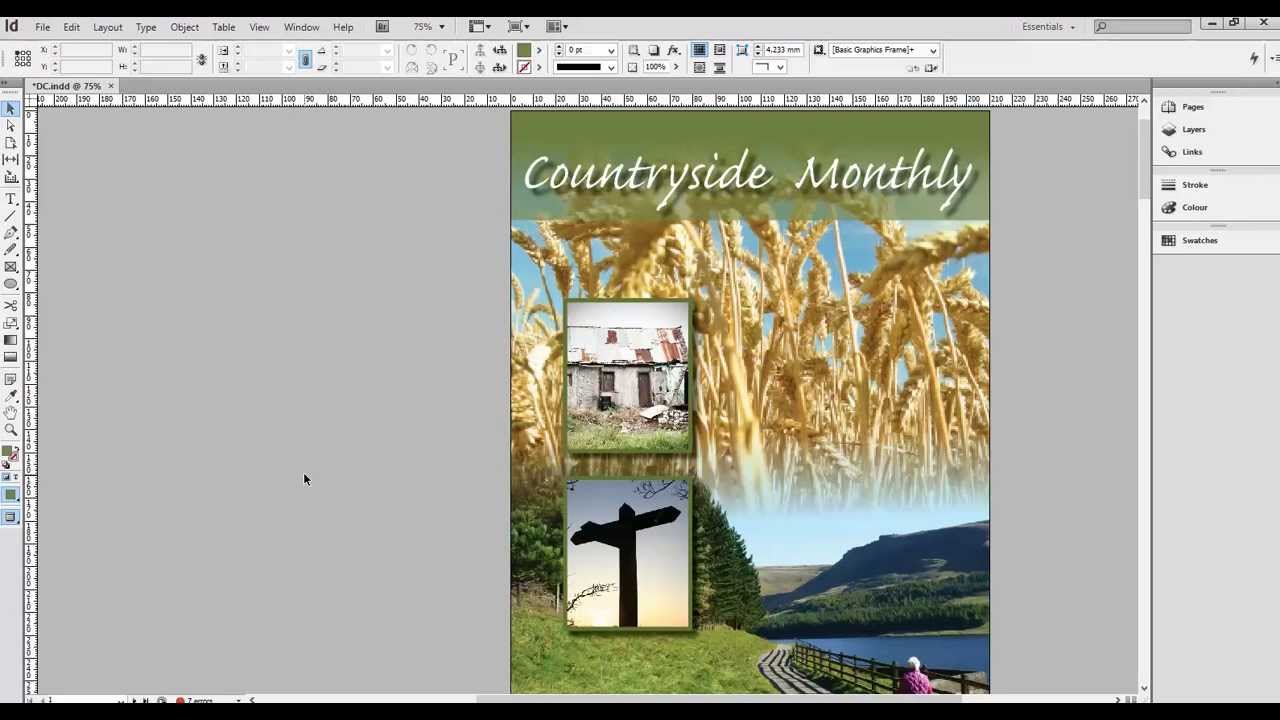Viewport: 1280px width, 720px height.
Task: Open the Layout menu
Action: pos(108,27)
